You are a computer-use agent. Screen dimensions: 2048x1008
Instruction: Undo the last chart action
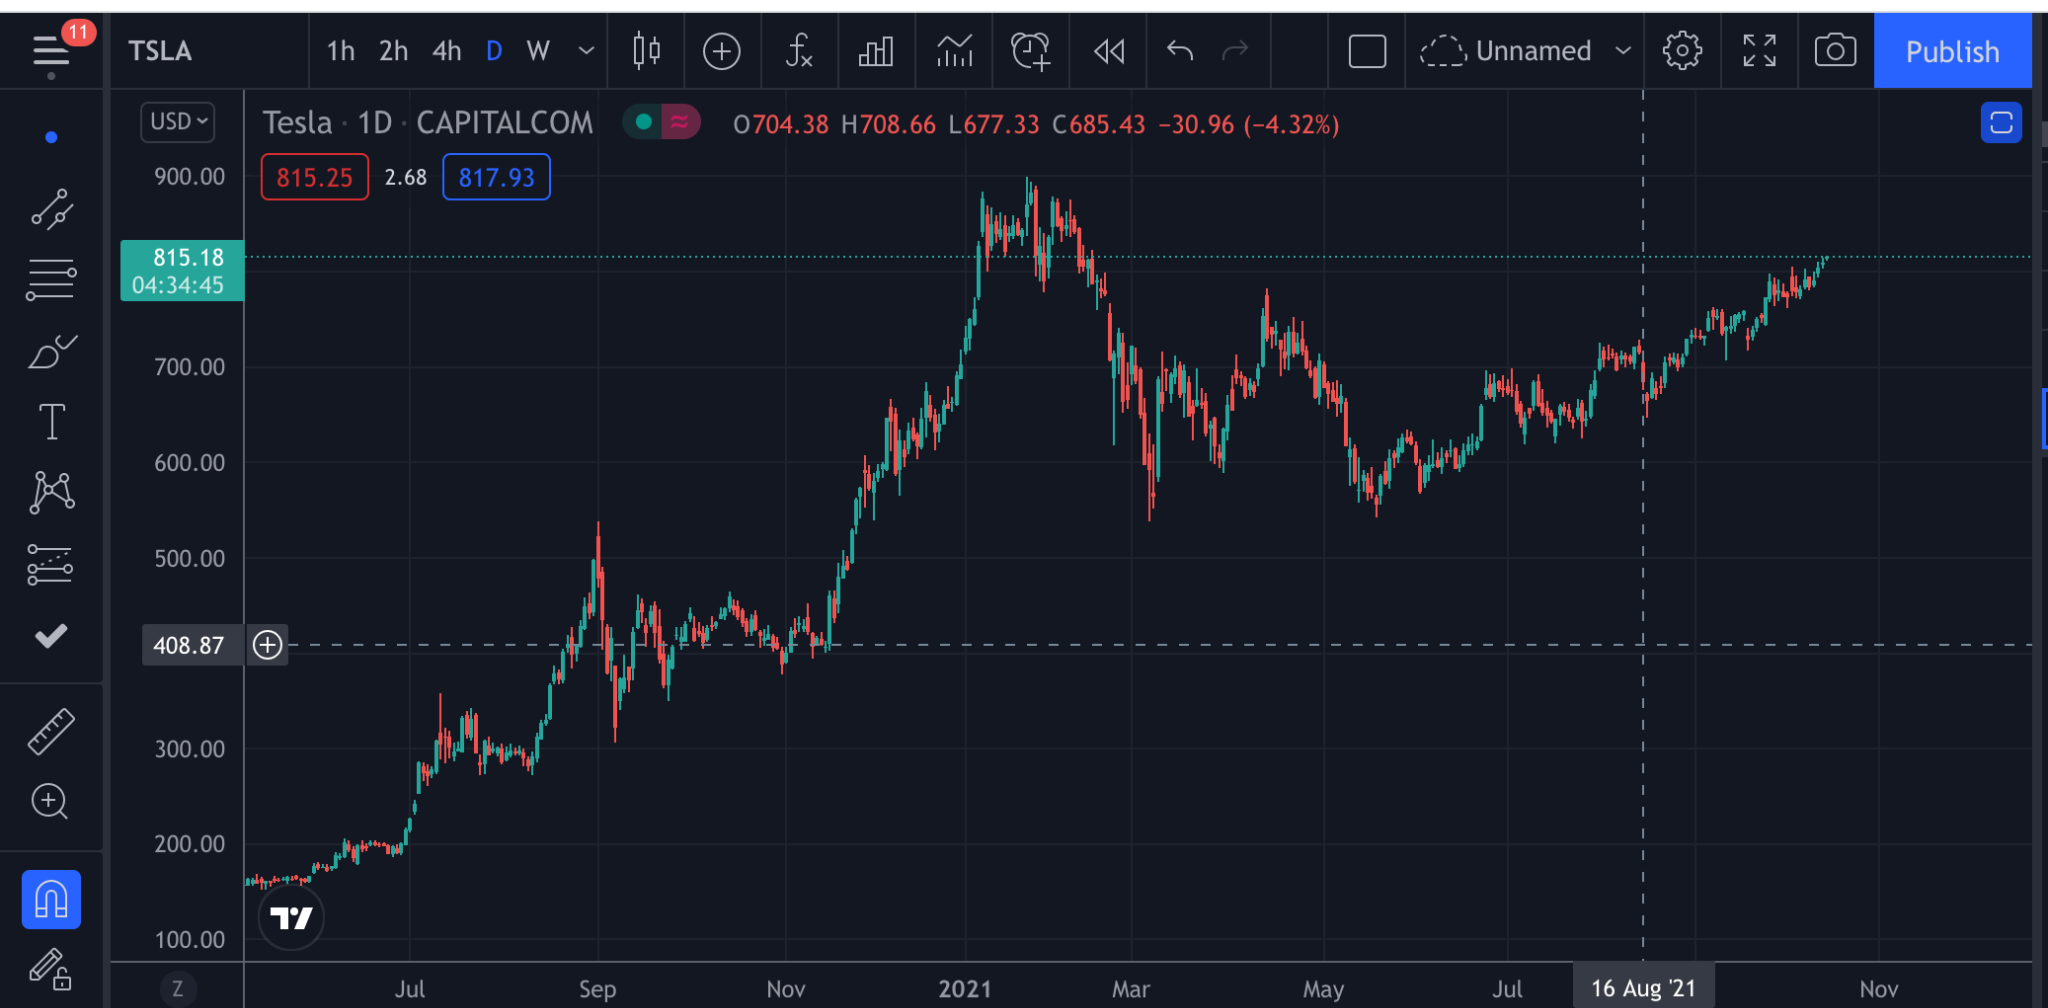(x=1180, y=51)
